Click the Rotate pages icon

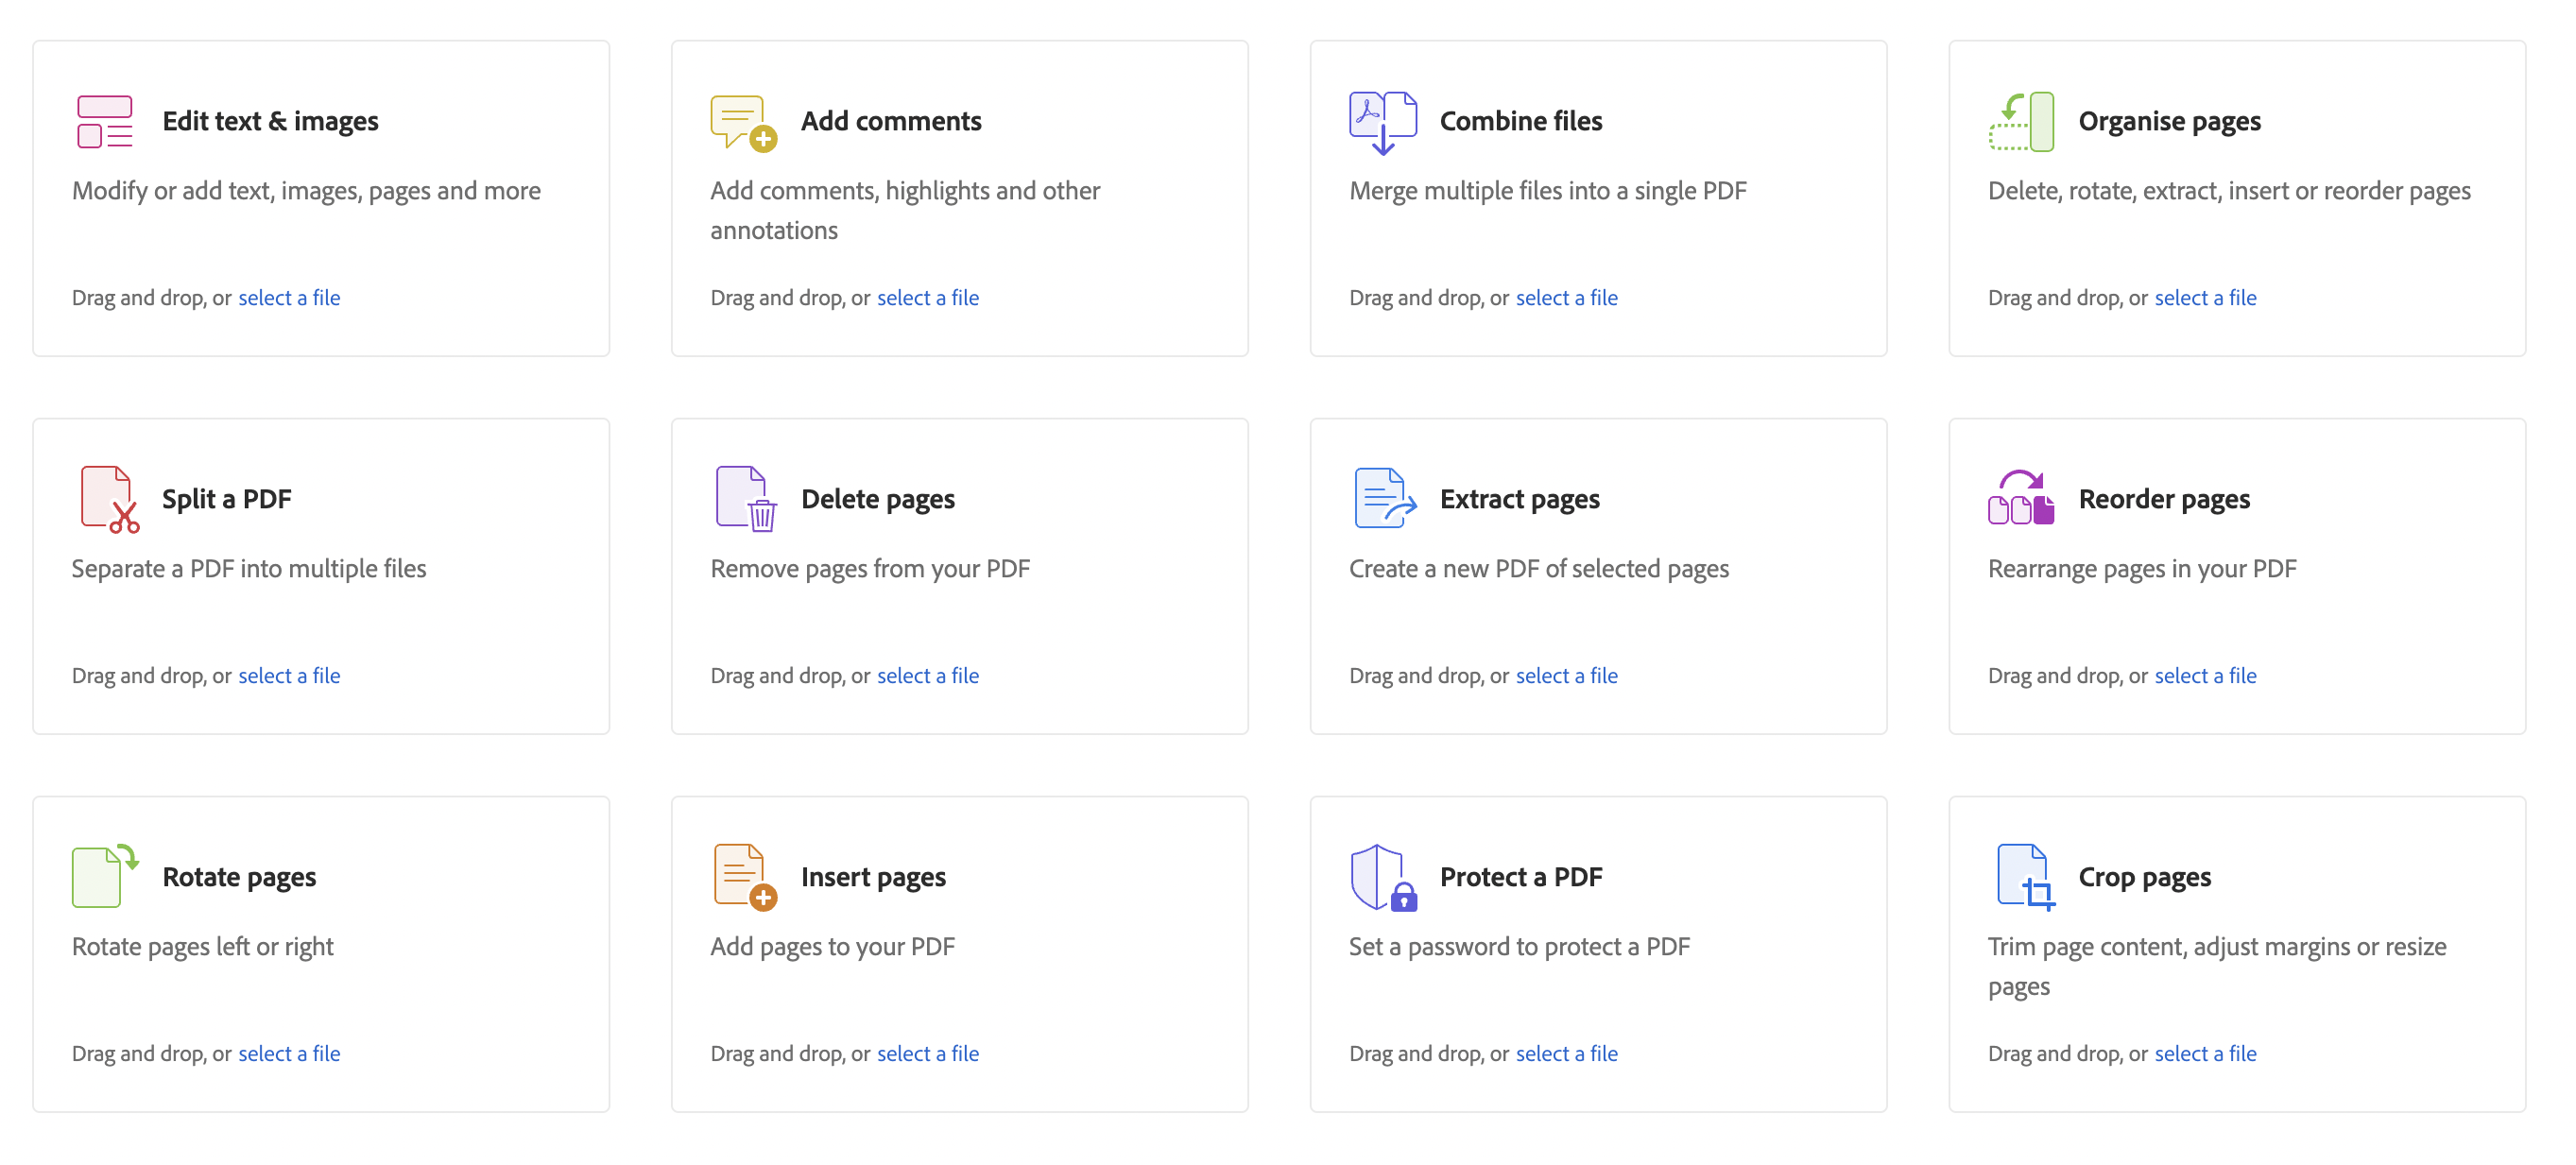click(105, 876)
